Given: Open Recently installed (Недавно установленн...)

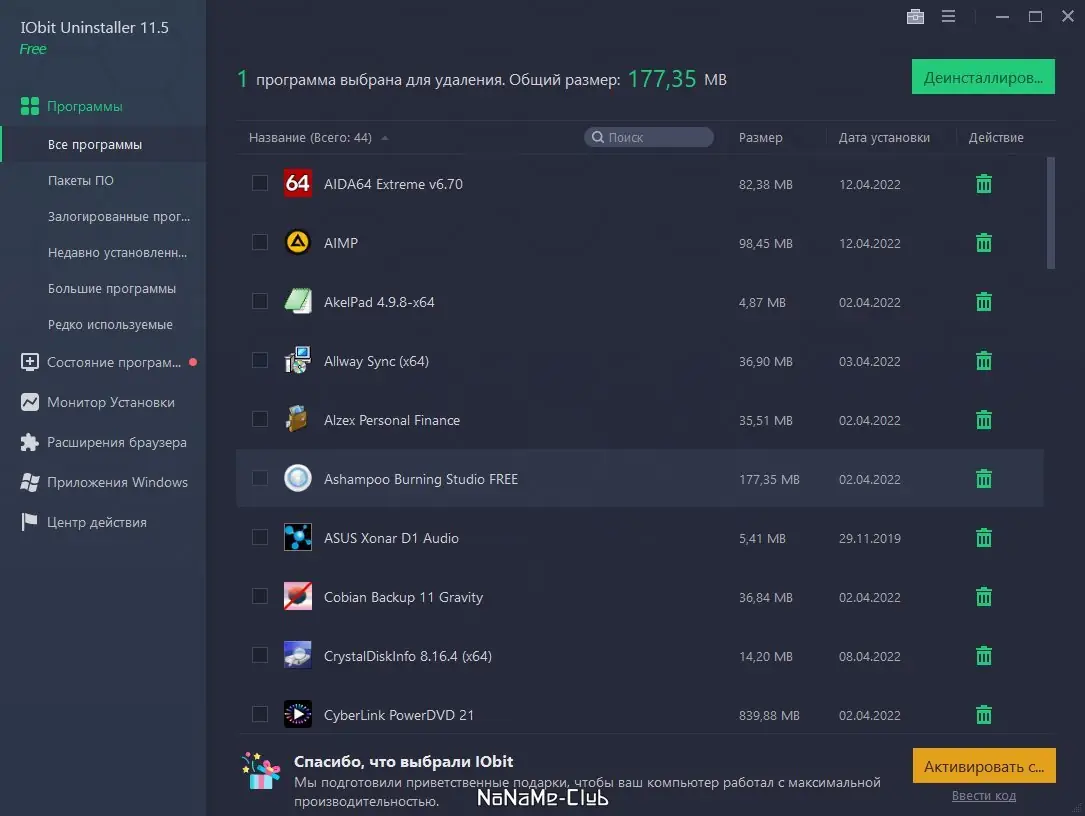Looking at the screenshot, I should pyautogui.click(x=118, y=253).
